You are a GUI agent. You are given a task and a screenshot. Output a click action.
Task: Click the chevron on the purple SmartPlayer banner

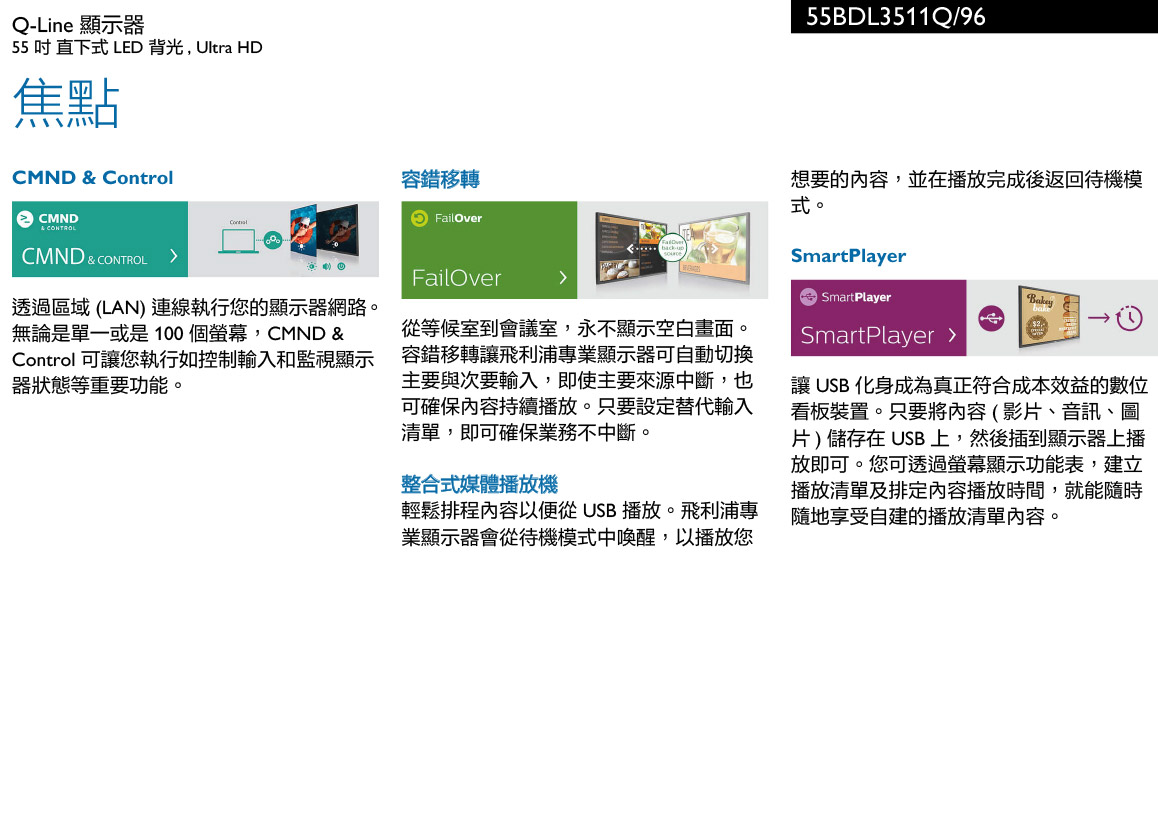[x=952, y=335]
